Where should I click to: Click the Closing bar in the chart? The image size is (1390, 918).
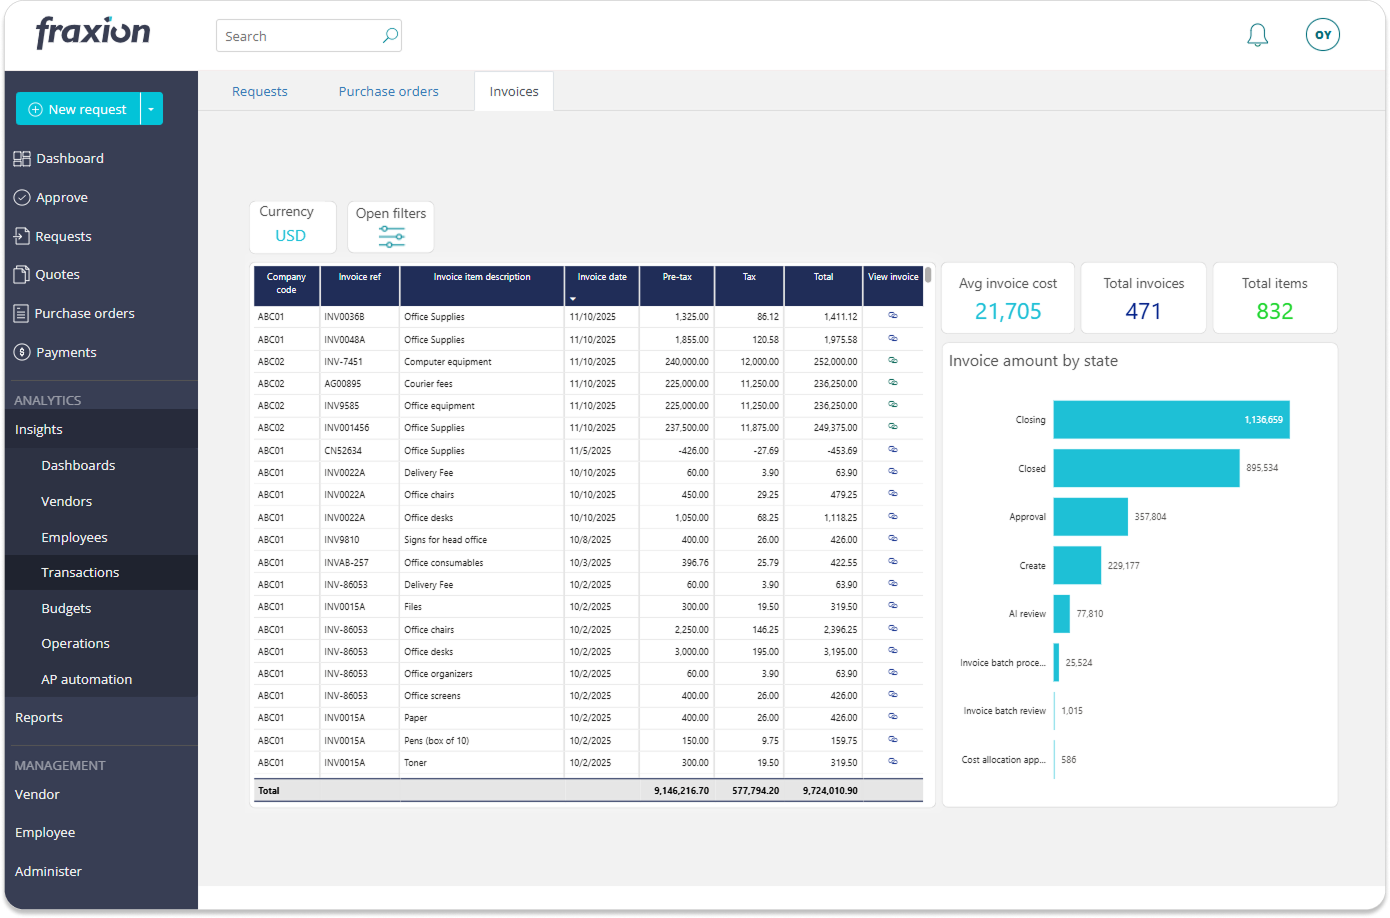pyautogui.click(x=1170, y=420)
